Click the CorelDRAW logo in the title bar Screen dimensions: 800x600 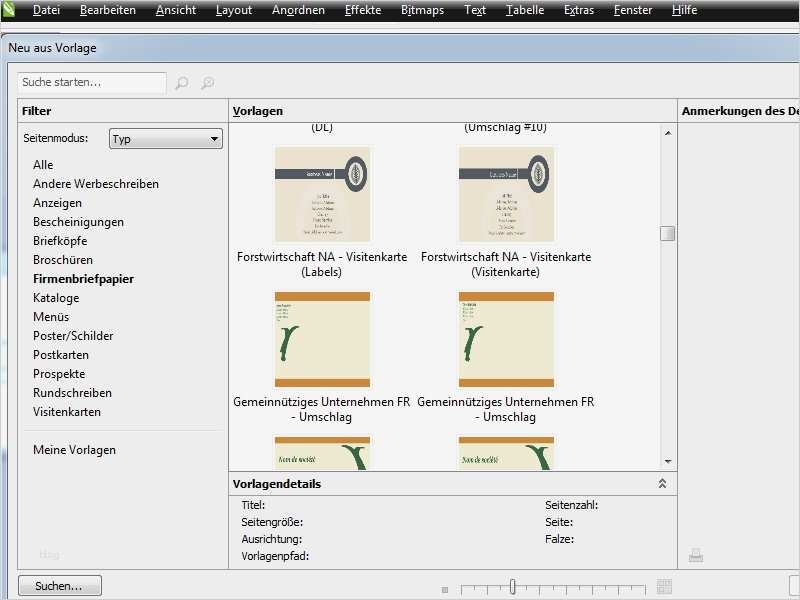pyautogui.click(x=10, y=11)
